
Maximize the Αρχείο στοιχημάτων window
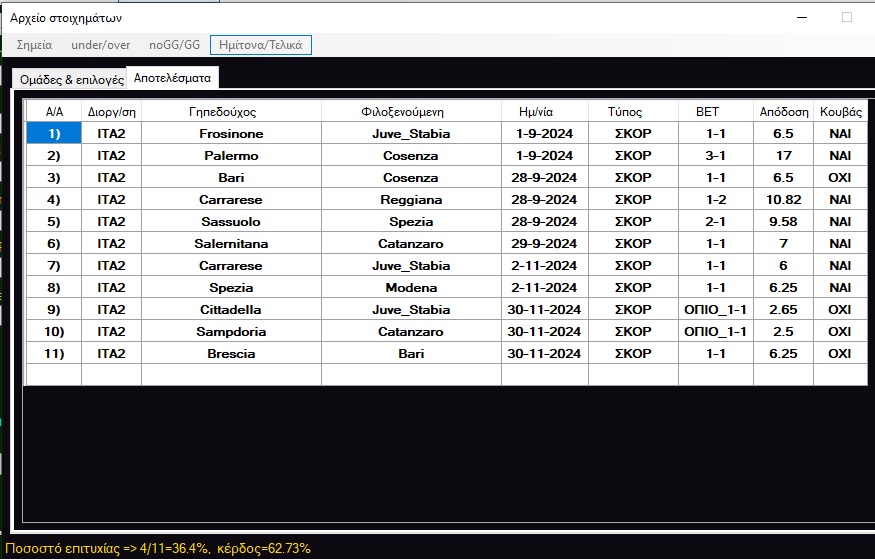[846, 17]
